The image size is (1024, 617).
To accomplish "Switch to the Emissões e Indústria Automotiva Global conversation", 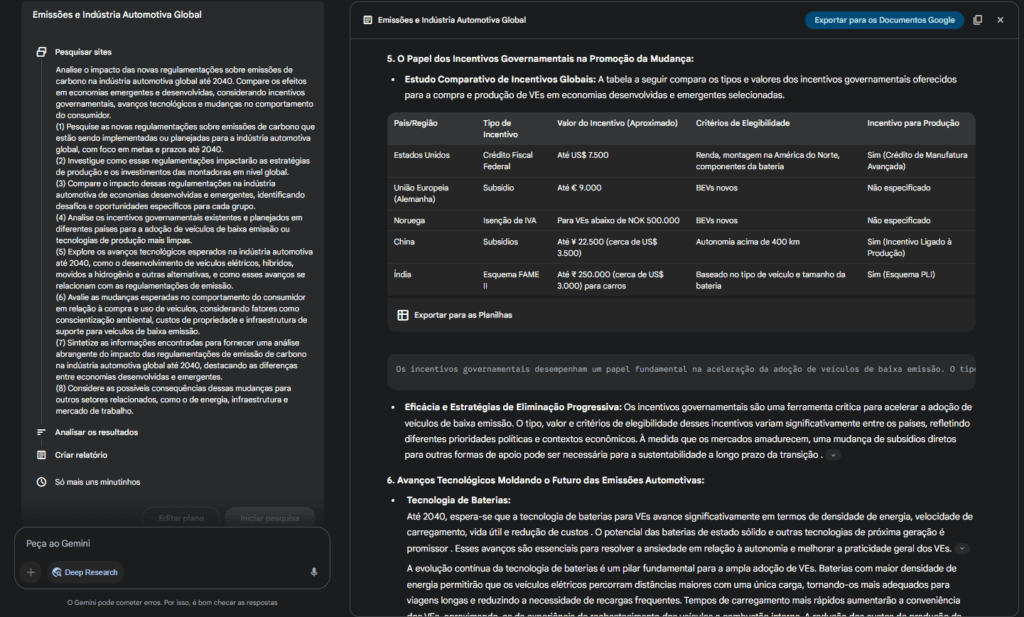I will coord(118,15).
